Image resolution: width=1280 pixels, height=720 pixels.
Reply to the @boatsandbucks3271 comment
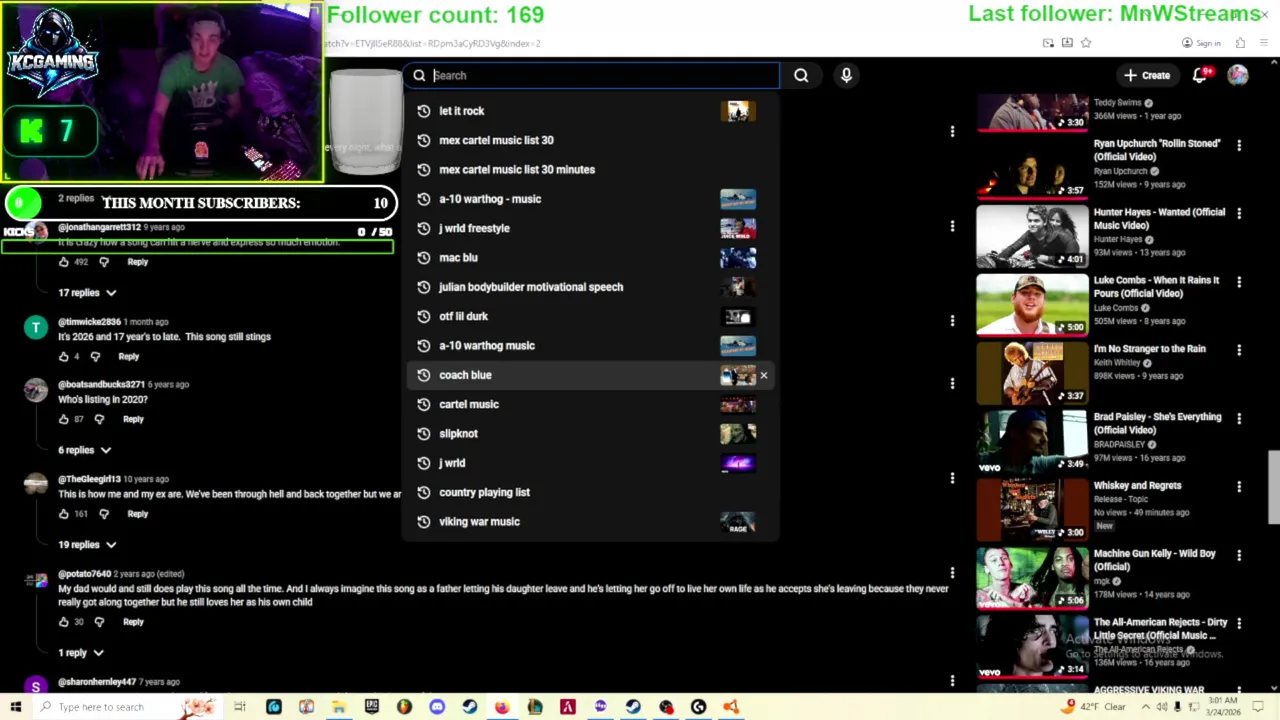[x=133, y=419]
